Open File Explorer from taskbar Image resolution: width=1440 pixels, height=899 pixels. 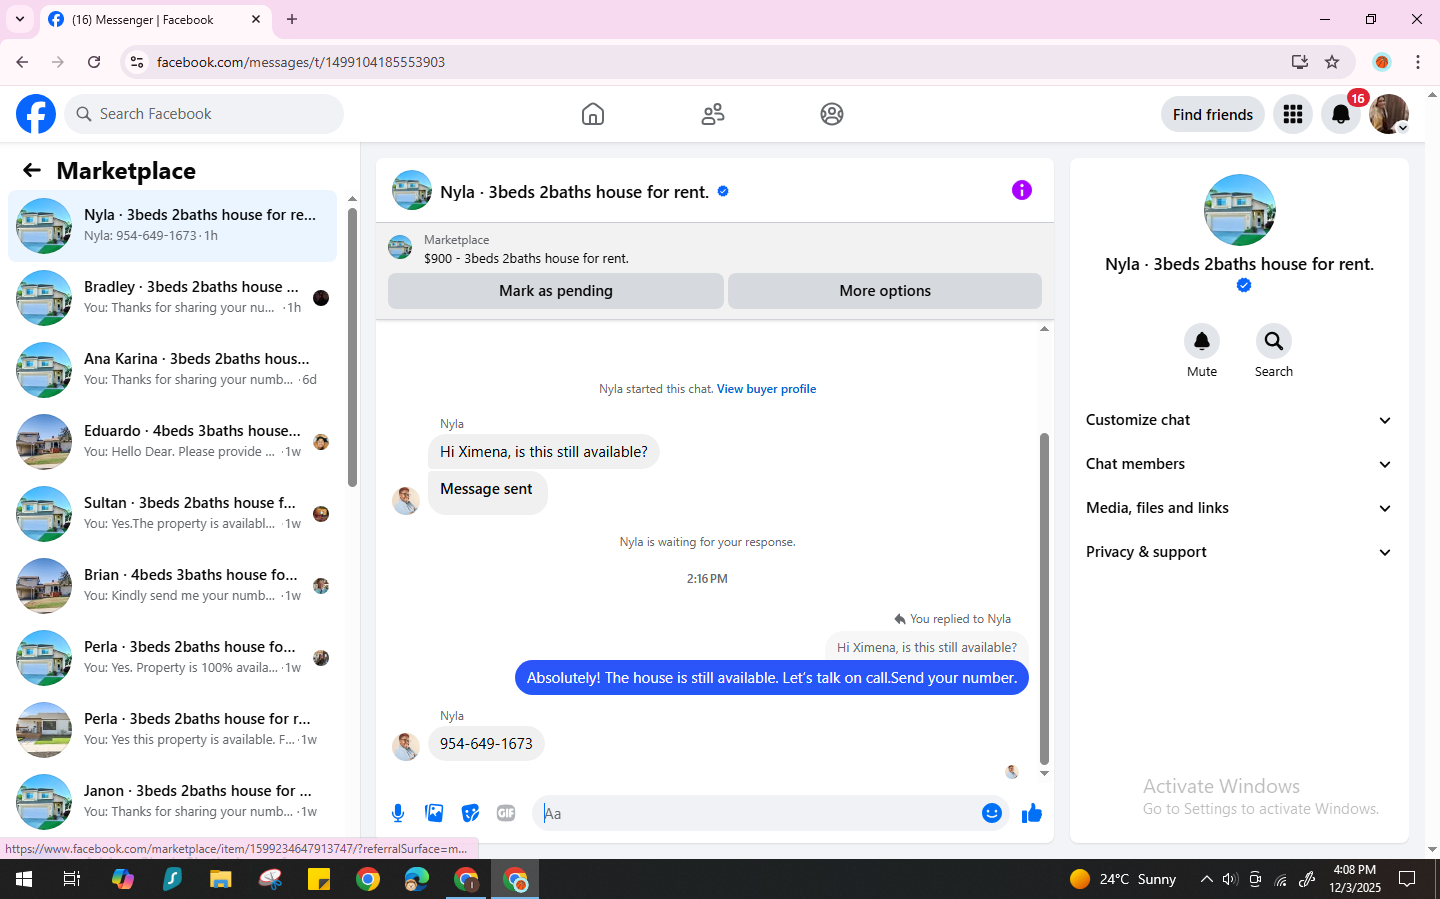(x=221, y=879)
